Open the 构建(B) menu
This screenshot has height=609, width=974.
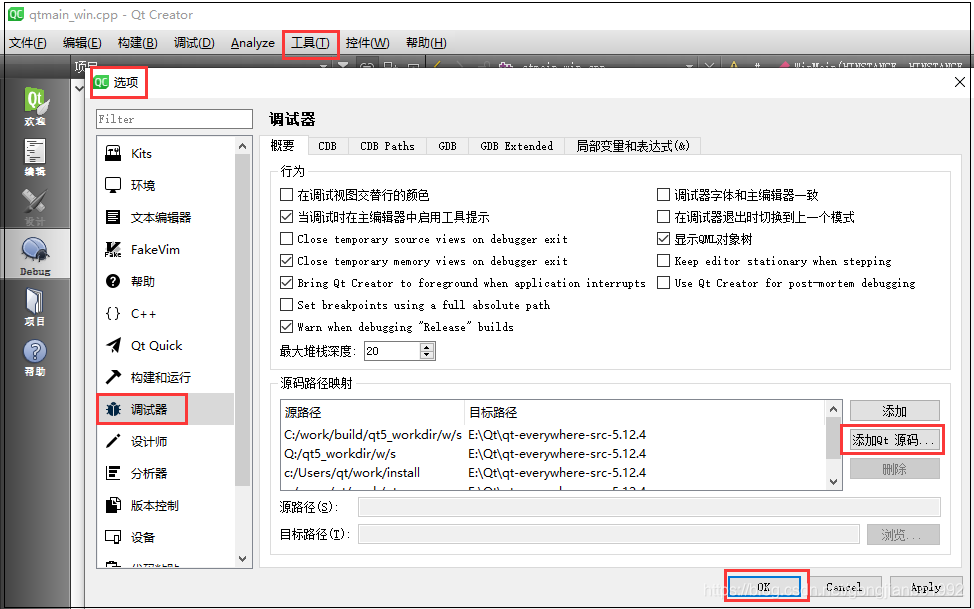(x=137, y=43)
